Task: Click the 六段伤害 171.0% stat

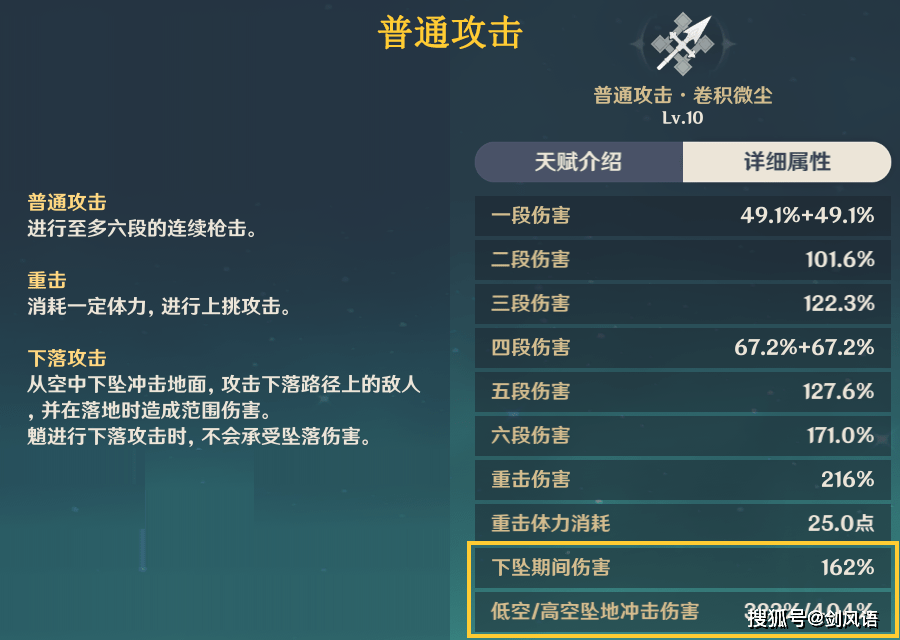Action: tap(682, 436)
